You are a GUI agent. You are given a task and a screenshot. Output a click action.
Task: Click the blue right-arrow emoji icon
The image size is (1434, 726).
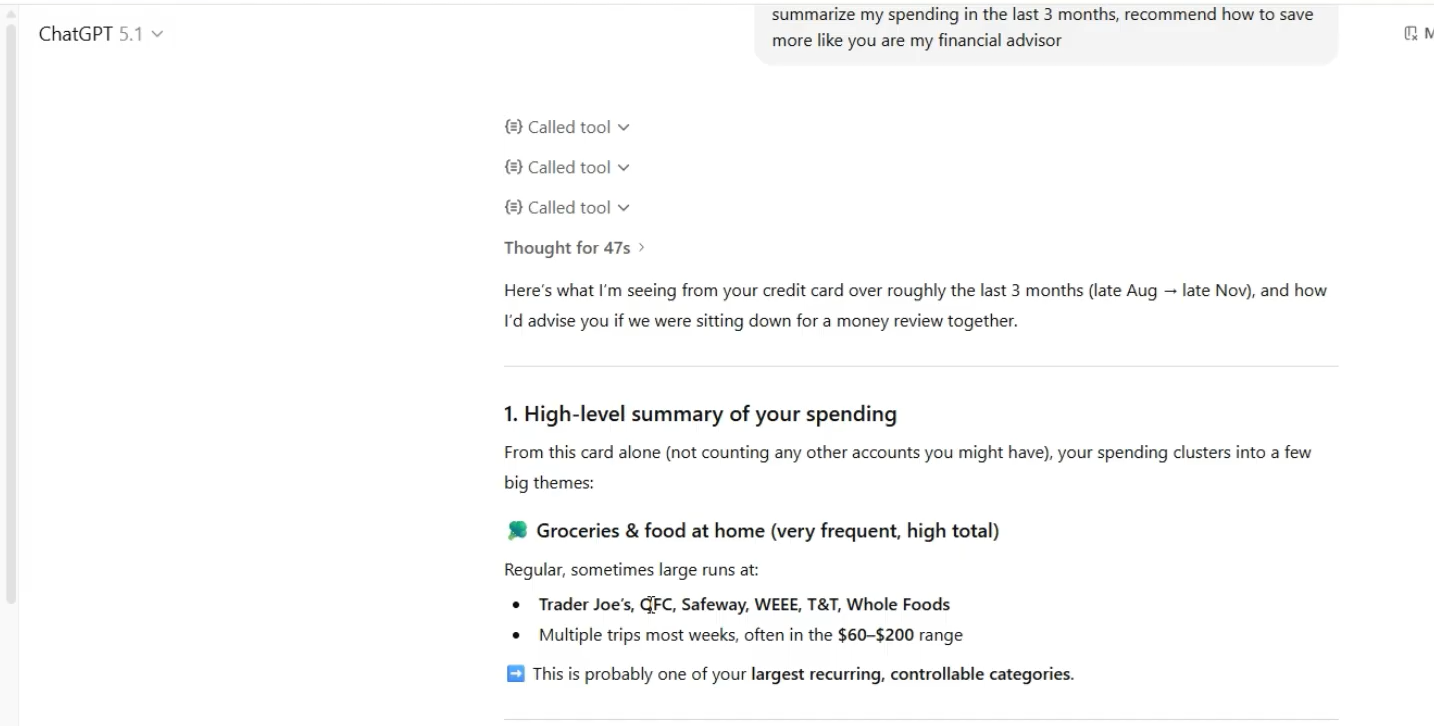(x=515, y=674)
